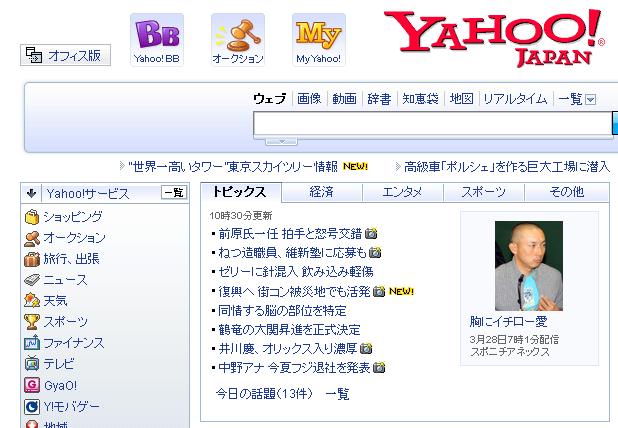Screen dimensions: 618x428
Task: Click camera icon next to ねつ造職員 headline
Action: 375,253
